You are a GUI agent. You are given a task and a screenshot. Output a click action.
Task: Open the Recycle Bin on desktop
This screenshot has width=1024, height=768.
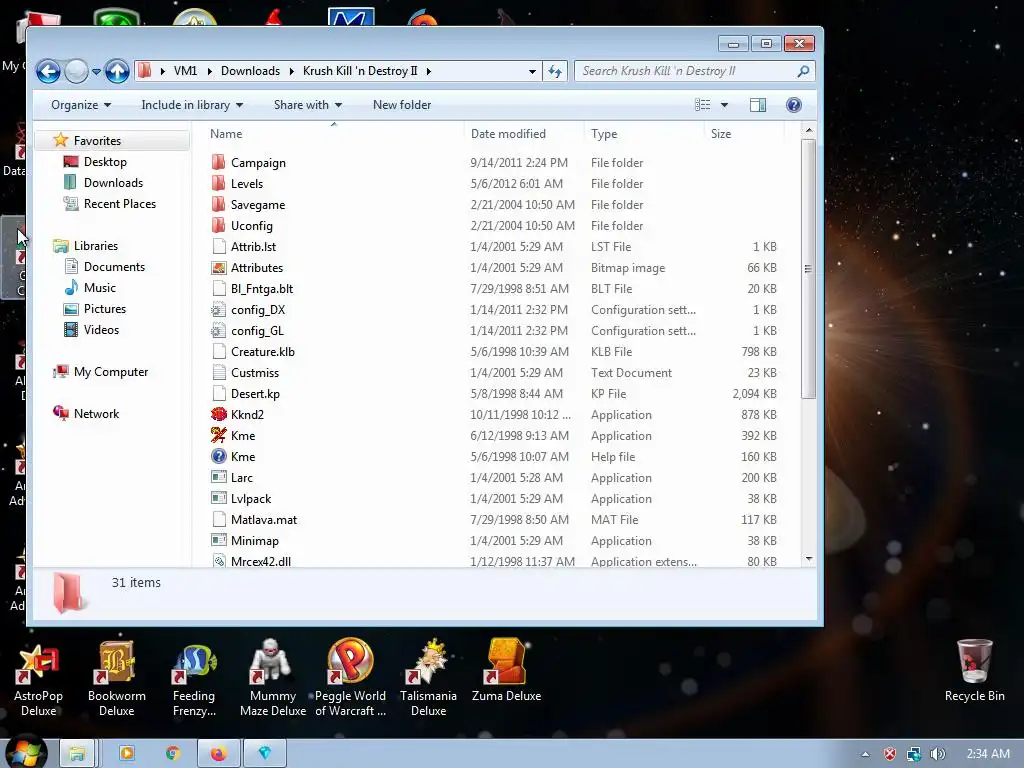(974, 671)
